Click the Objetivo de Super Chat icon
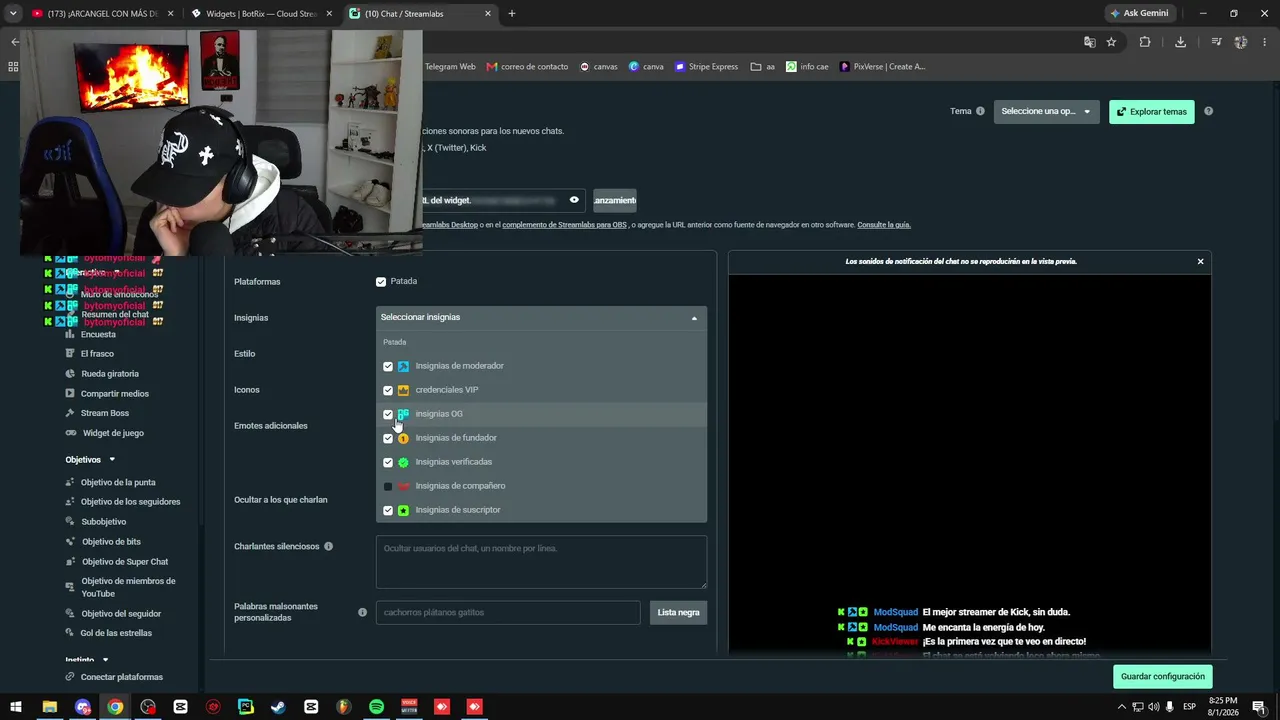 tap(70, 562)
